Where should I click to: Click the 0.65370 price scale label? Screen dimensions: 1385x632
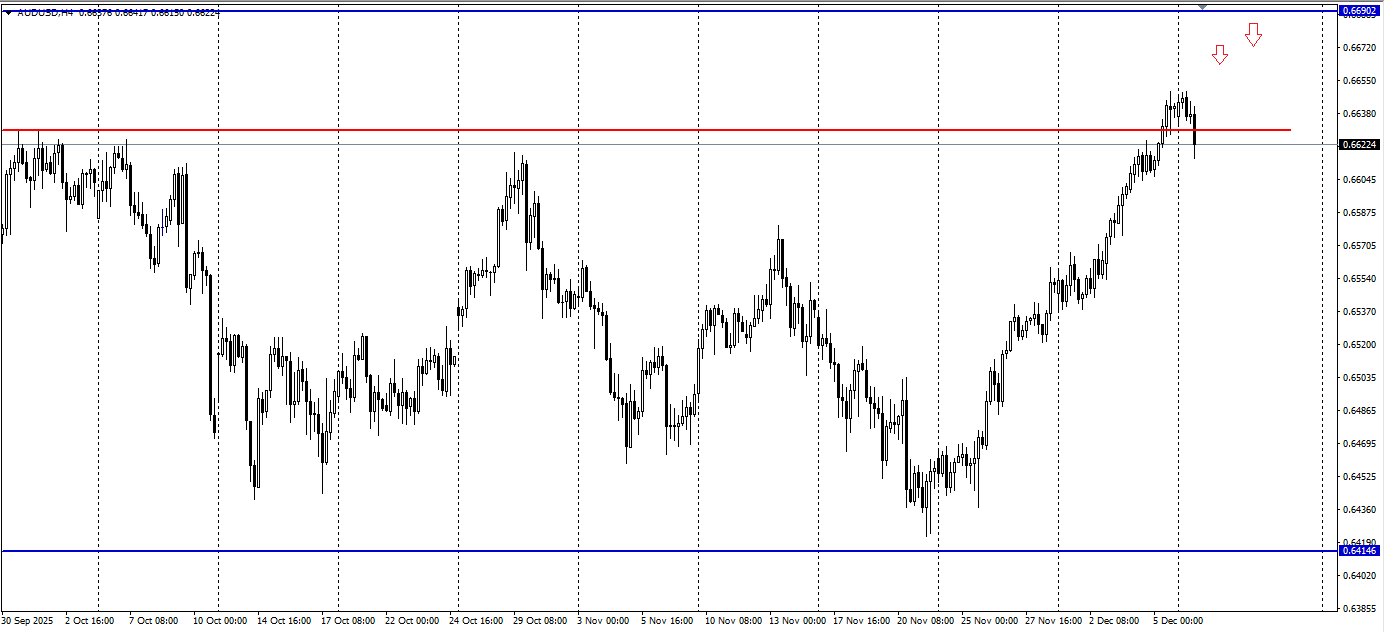tap(1361, 311)
